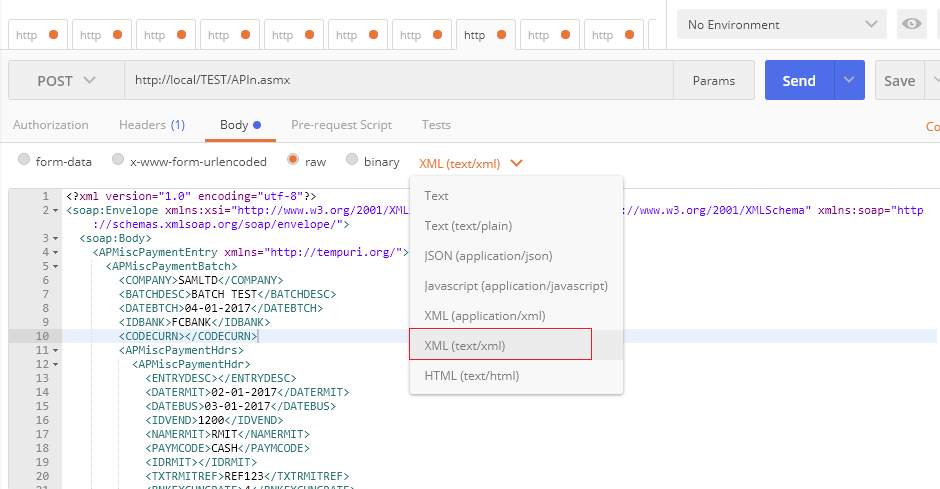This screenshot has width=940, height=489.
Task: Open the Headers (1) tab
Action: [152, 125]
